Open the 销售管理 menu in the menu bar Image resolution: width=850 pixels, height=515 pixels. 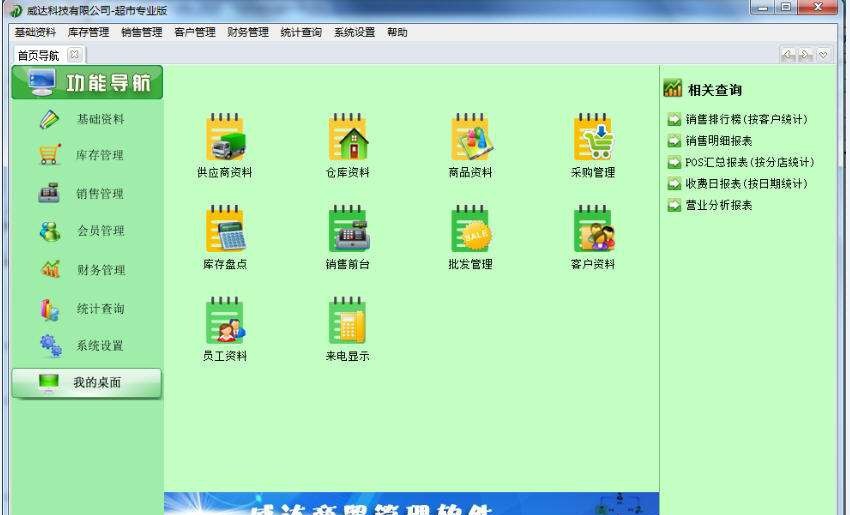pyautogui.click(x=142, y=33)
